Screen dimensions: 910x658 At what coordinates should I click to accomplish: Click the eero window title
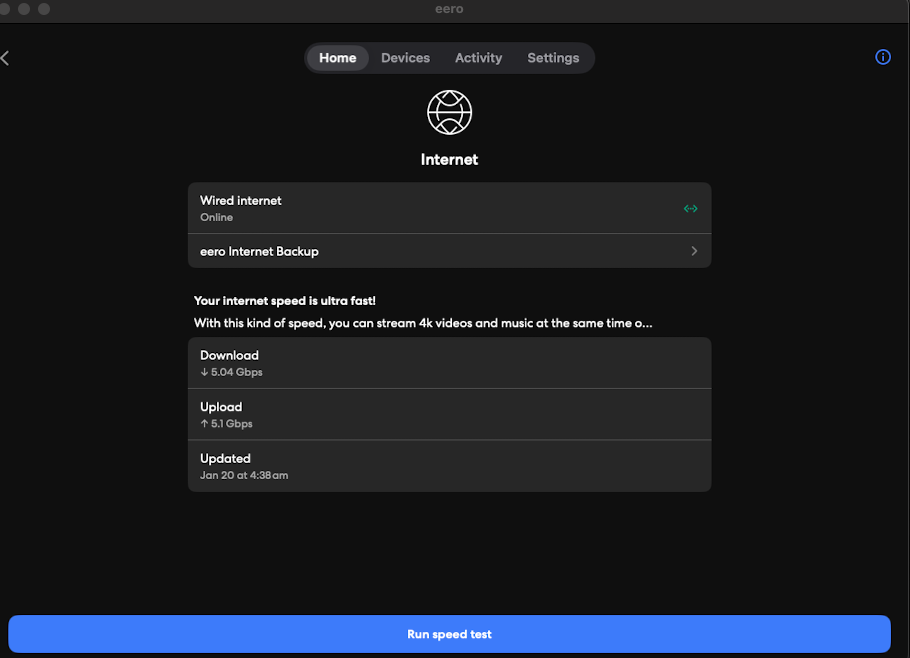(x=449, y=9)
